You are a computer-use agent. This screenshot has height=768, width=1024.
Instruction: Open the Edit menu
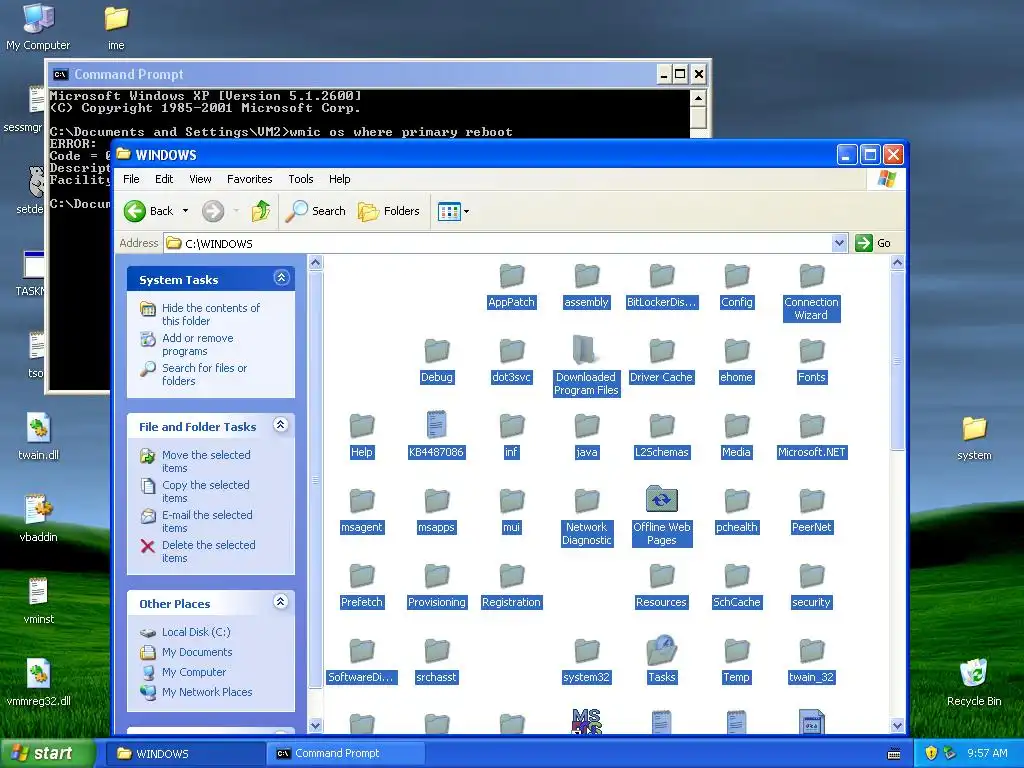[164, 179]
